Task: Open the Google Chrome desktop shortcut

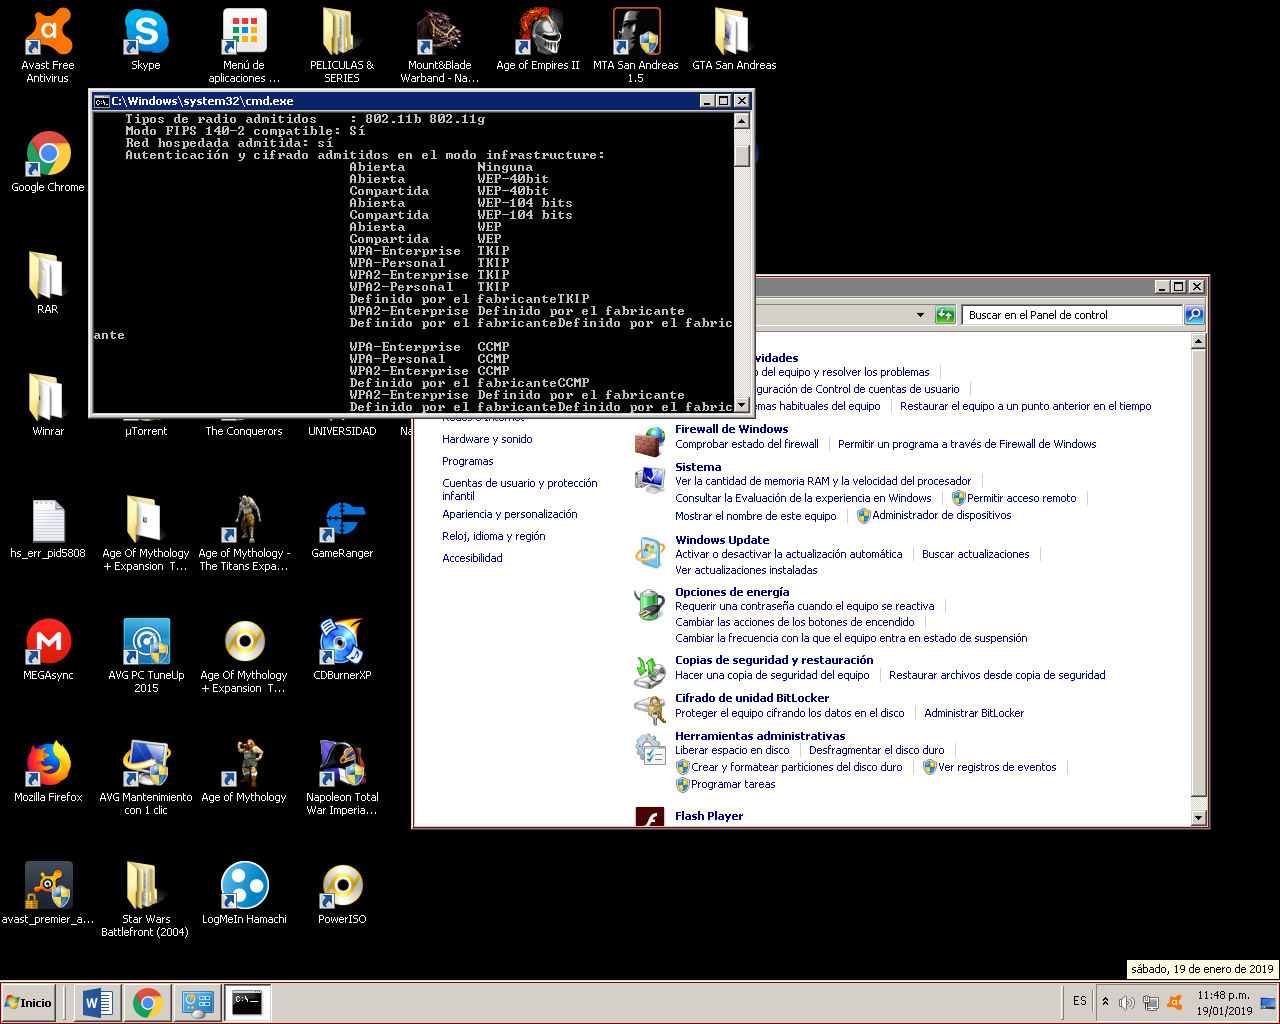Action: pos(48,156)
